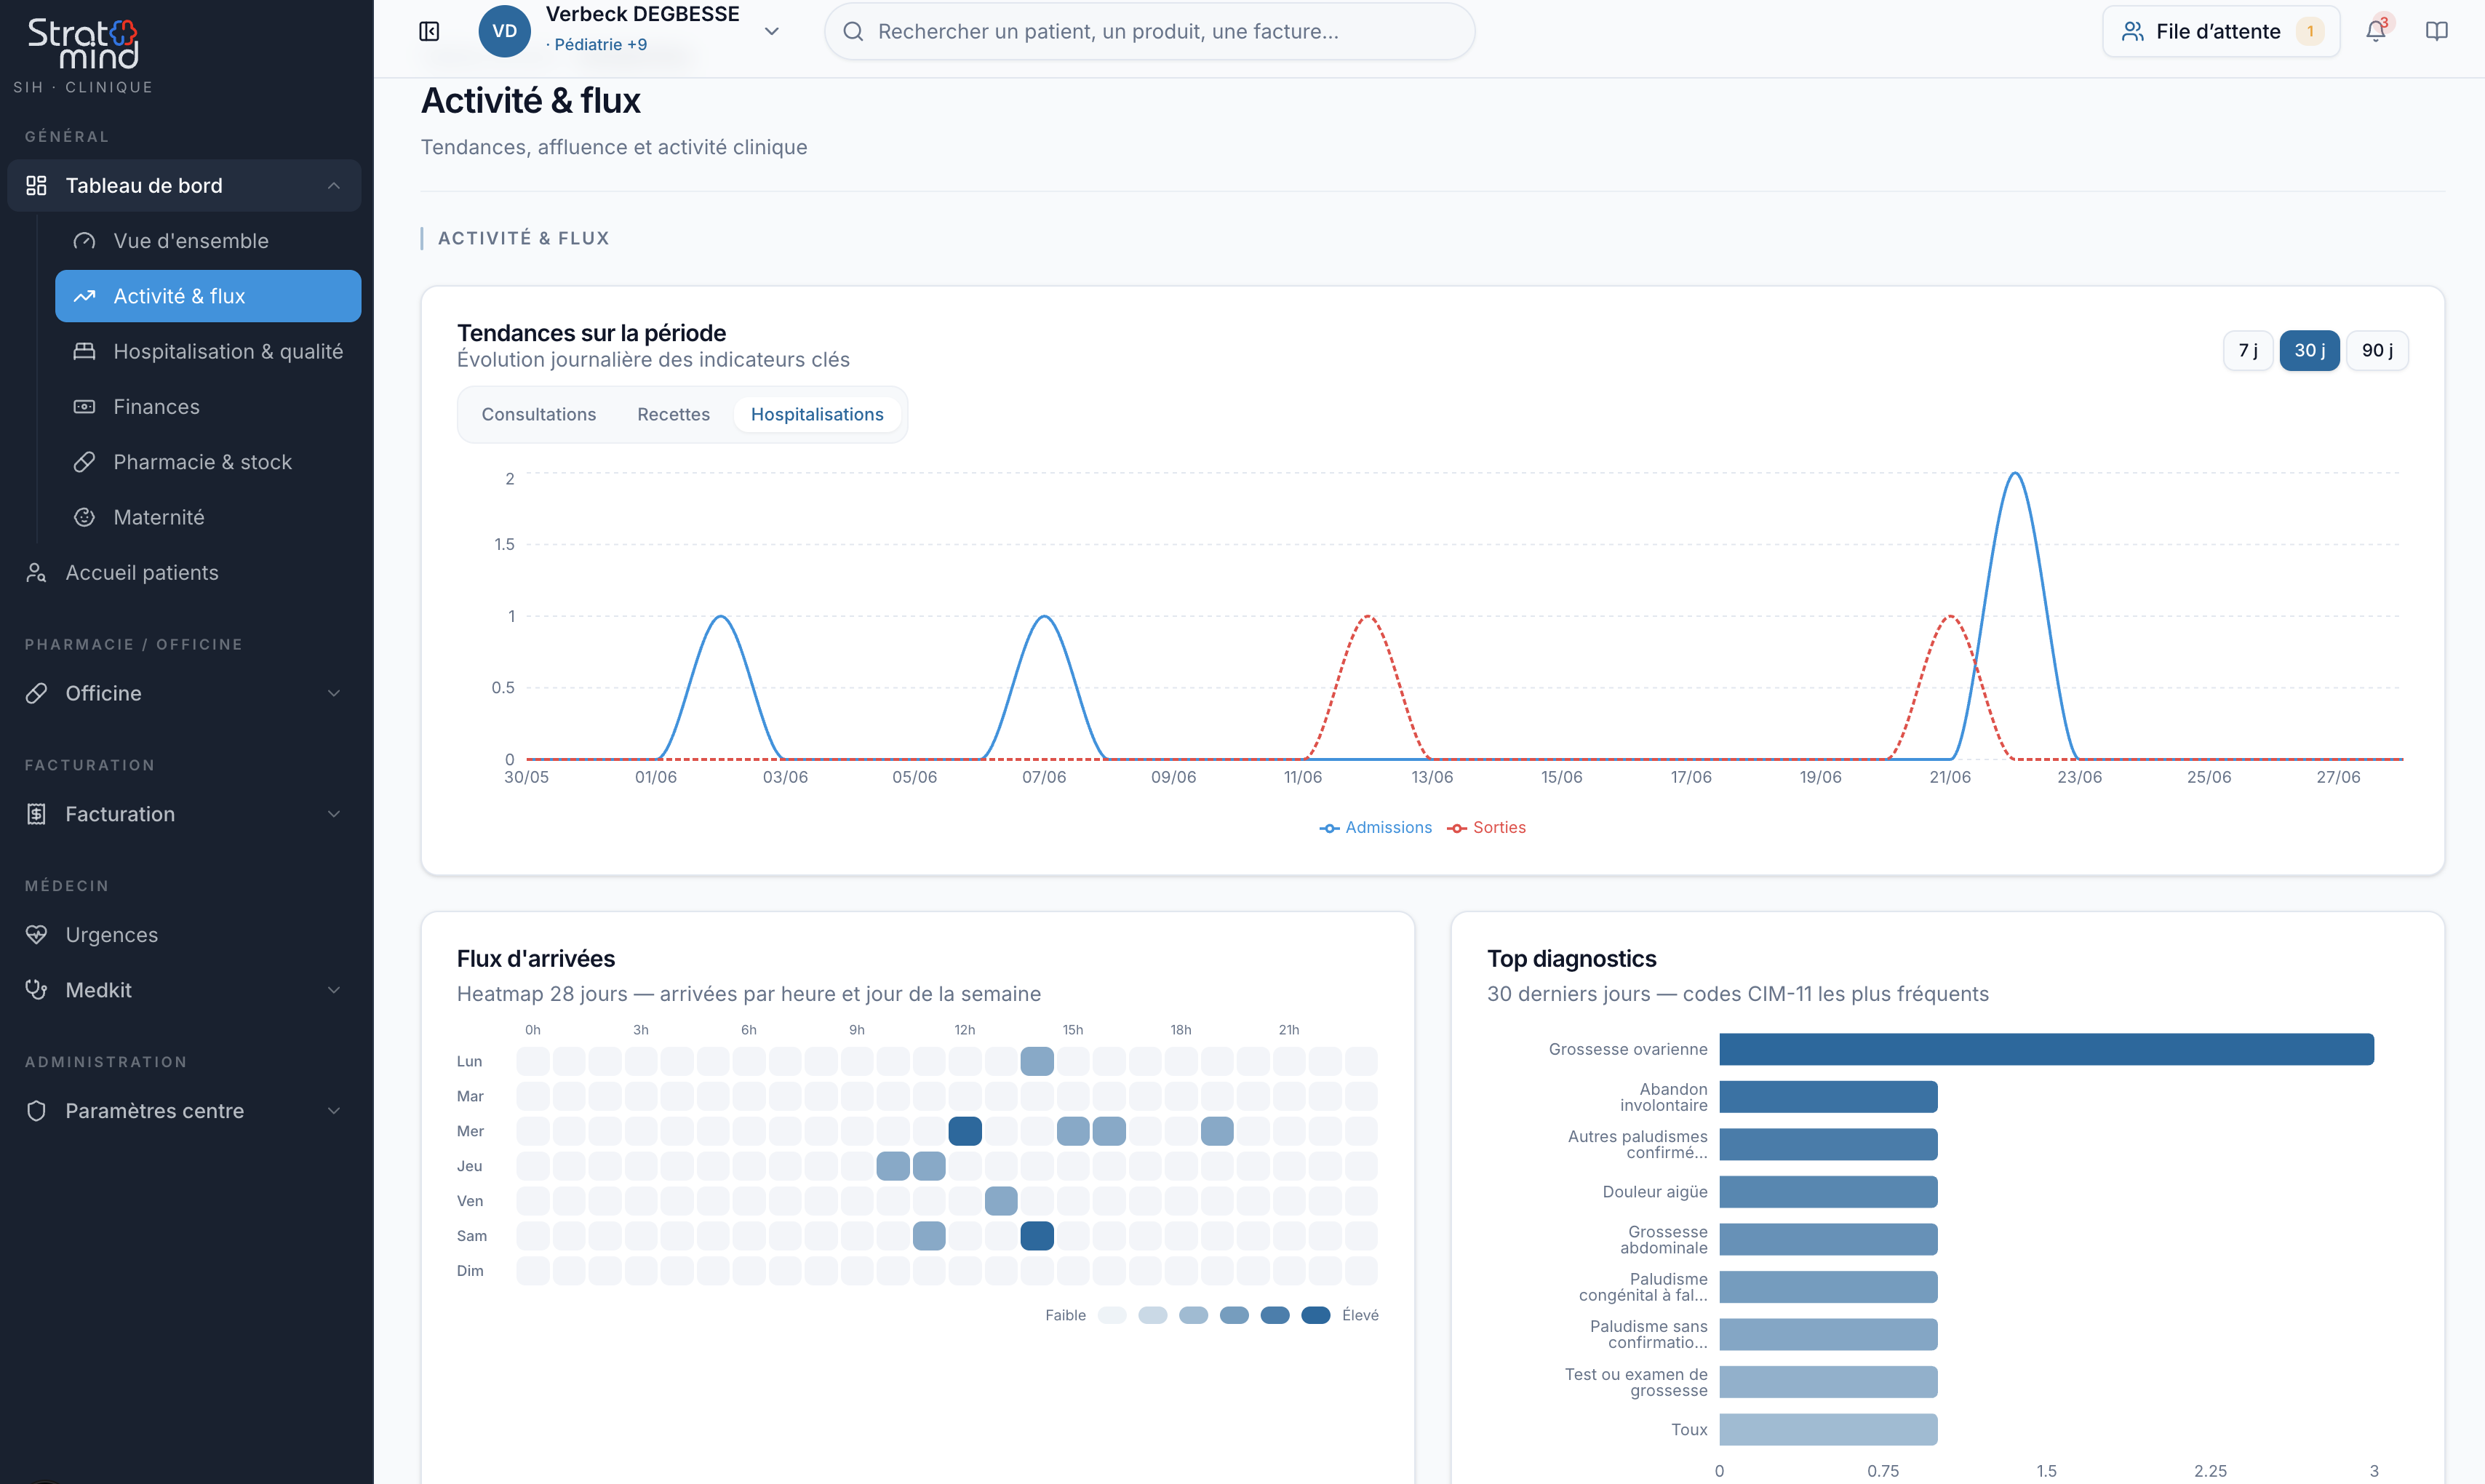Click the Vue d'ensemble gauge icon
The height and width of the screenshot is (1484, 2485).
coord(85,241)
